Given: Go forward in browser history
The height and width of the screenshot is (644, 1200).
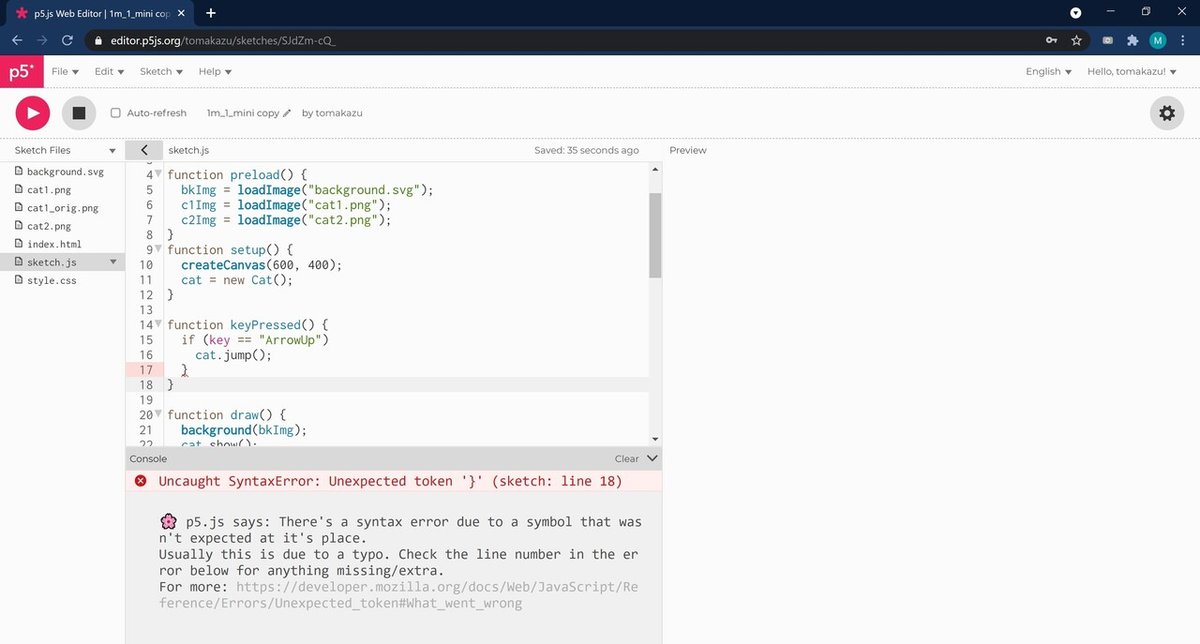Looking at the screenshot, I should (x=42, y=41).
